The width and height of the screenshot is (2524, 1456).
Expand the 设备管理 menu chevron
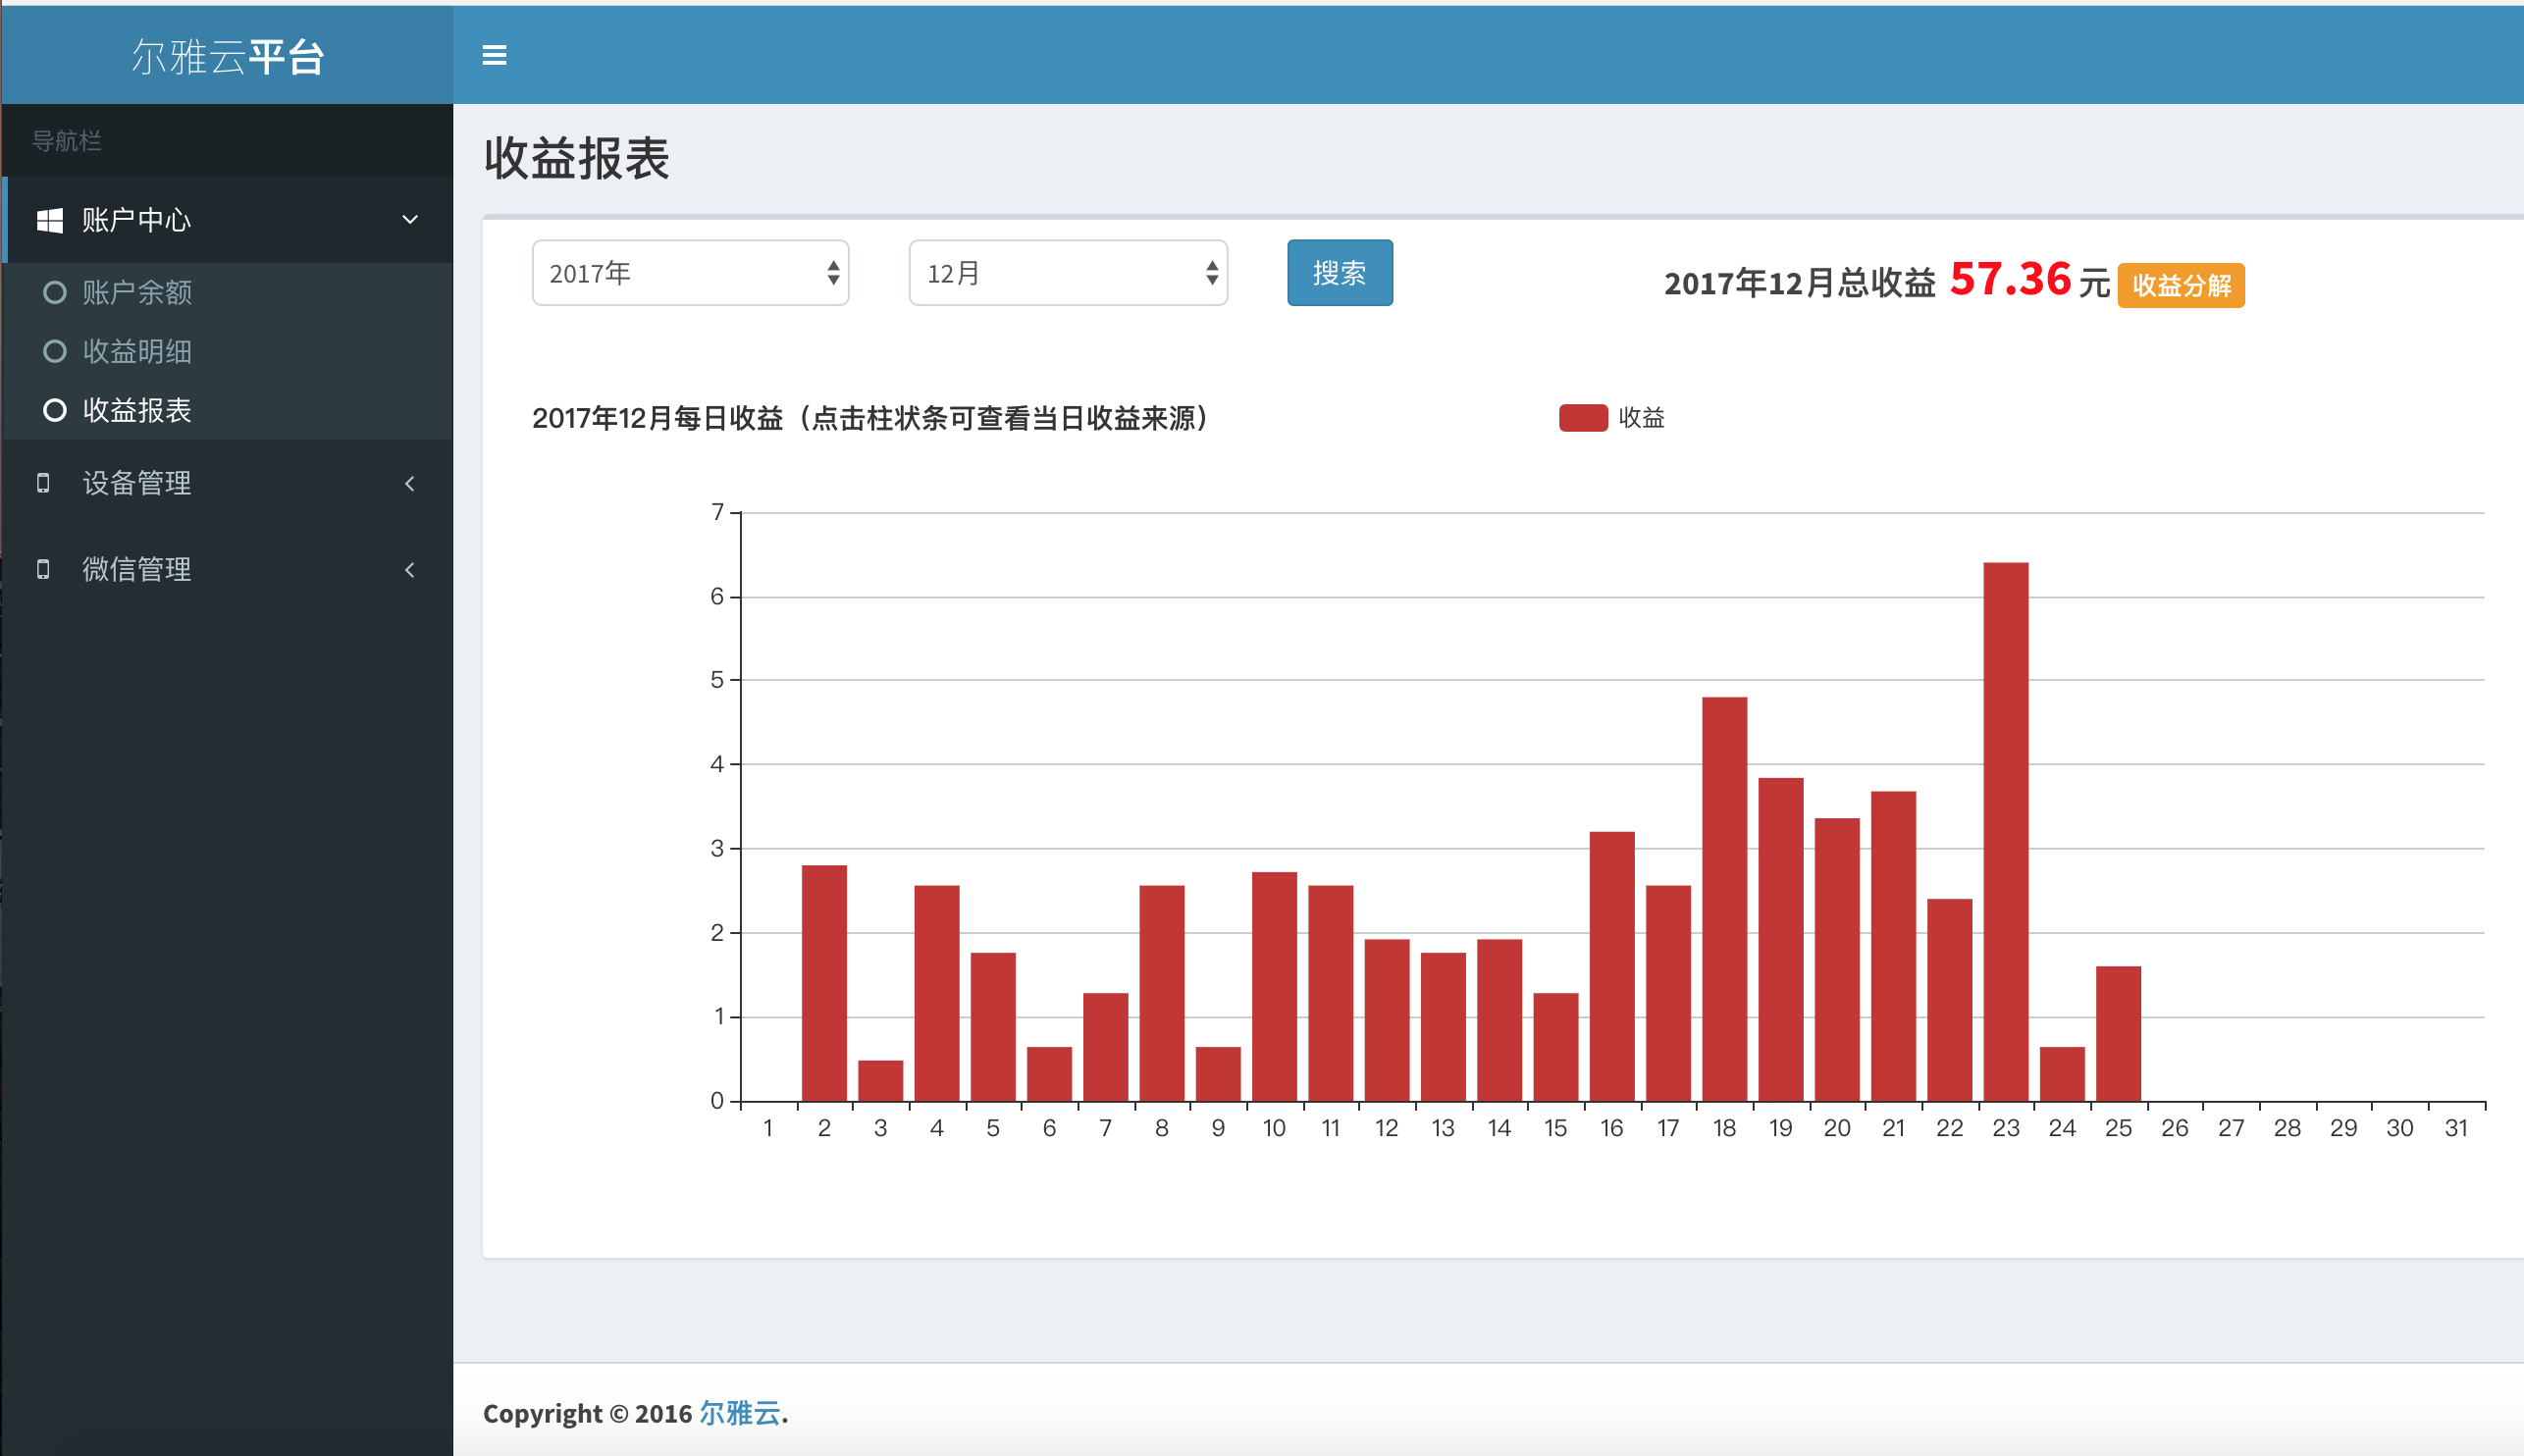pyautogui.click(x=409, y=484)
